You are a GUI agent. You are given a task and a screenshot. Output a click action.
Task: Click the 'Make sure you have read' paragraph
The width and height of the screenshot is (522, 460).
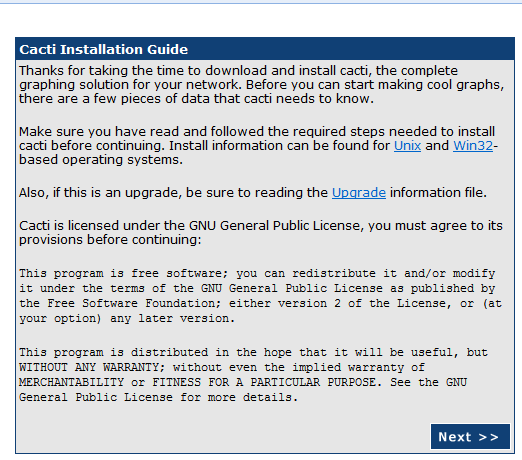click(x=258, y=146)
